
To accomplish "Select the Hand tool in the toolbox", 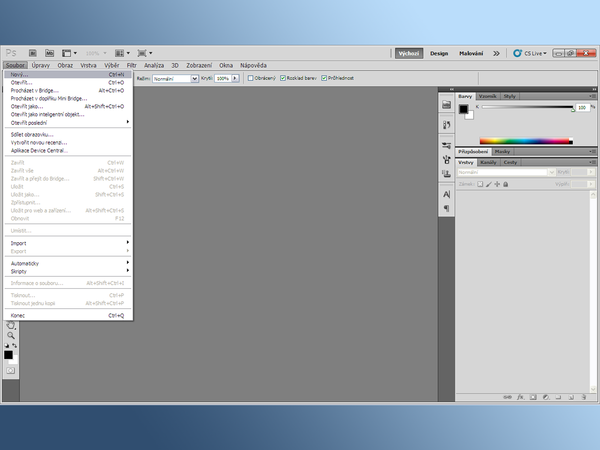I will click(x=11, y=325).
